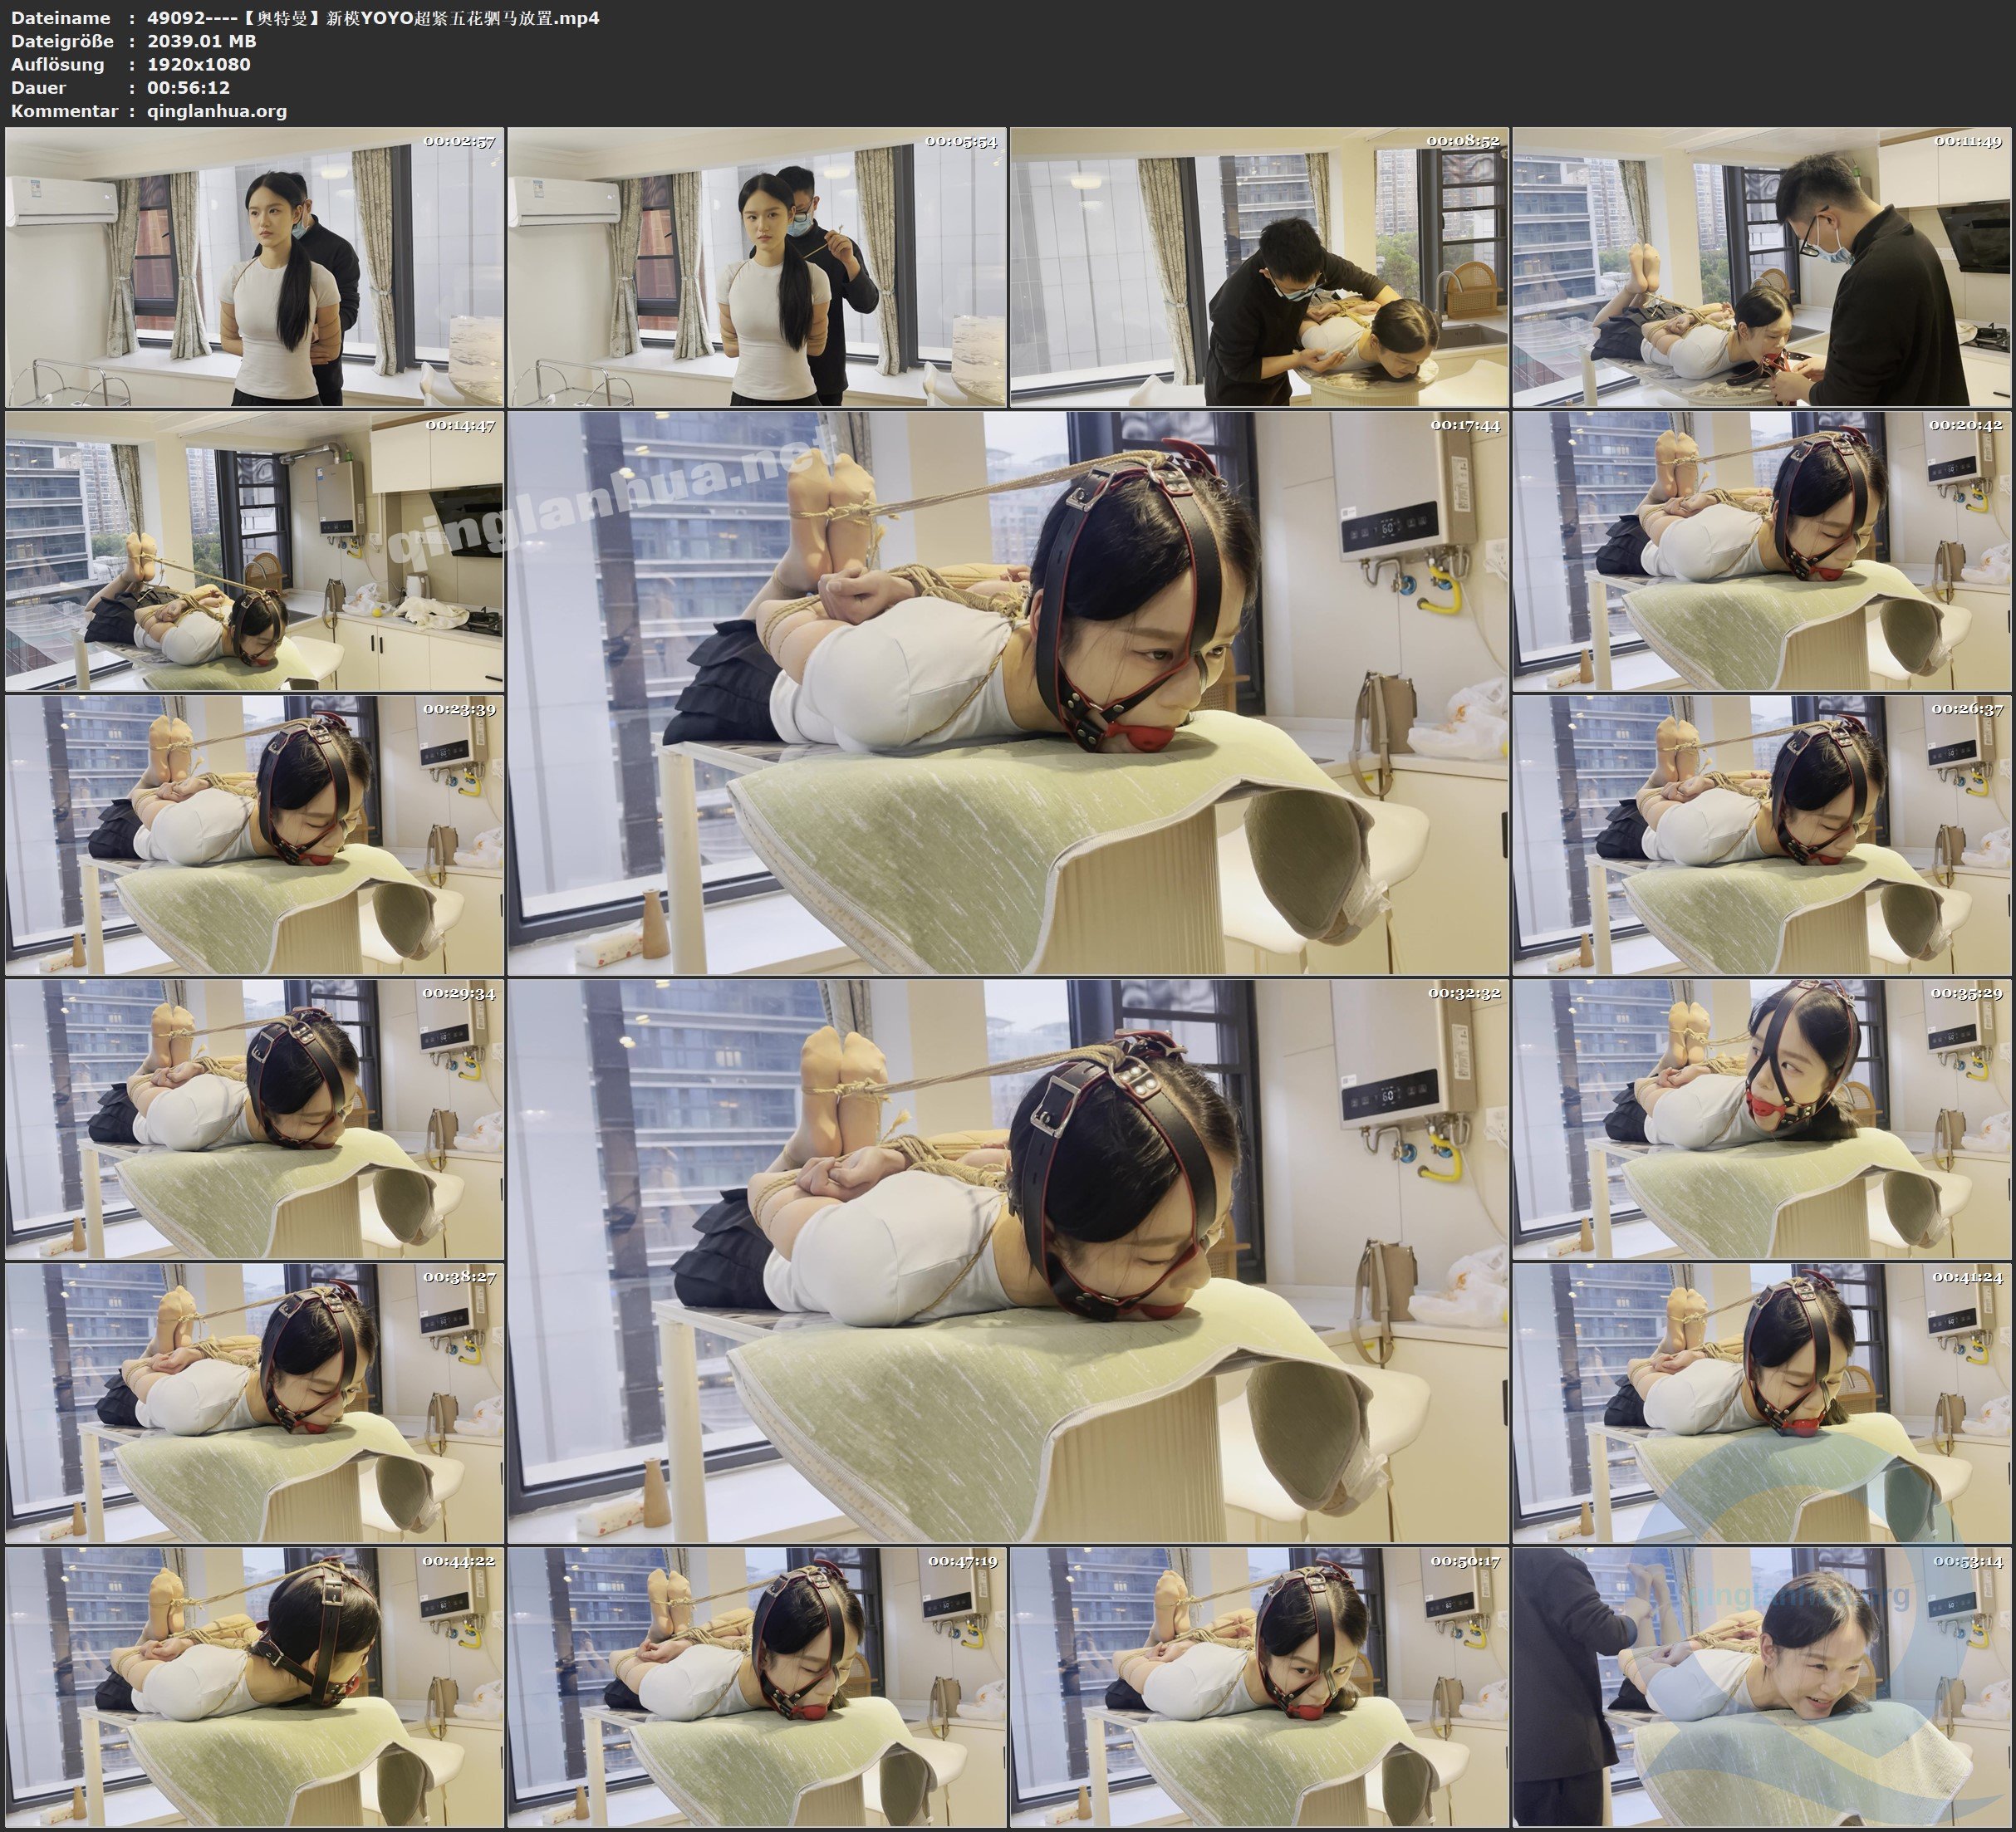Viewport: 2016px width, 1832px height.
Task: Click the thumbnail timestamped 00:35:29
Action: pyautogui.click(x=1762, y=1119)
